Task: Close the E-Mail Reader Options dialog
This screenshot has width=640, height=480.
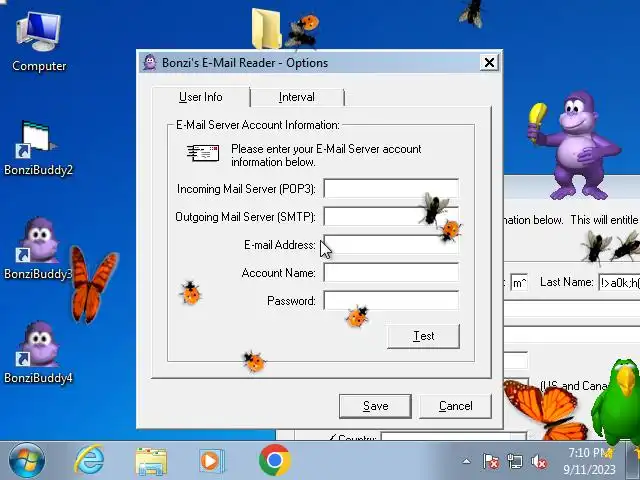Action: coord(489,62)
